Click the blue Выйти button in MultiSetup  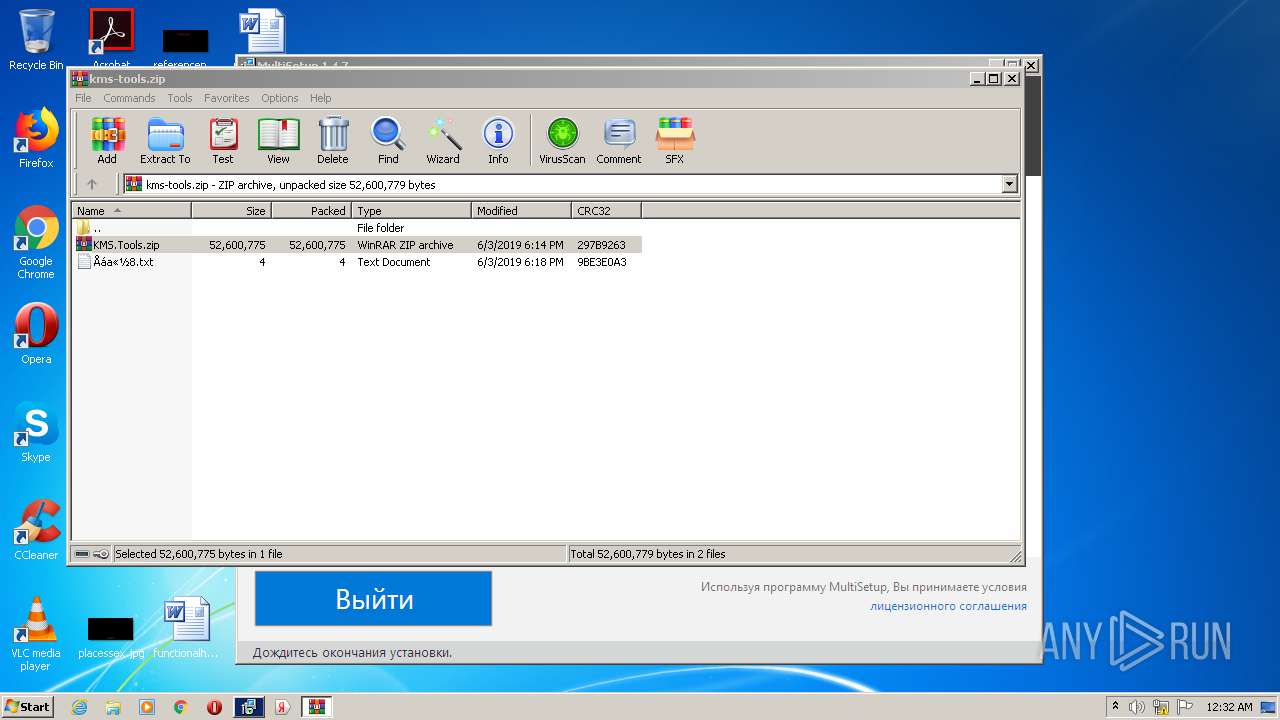point(373,599)
